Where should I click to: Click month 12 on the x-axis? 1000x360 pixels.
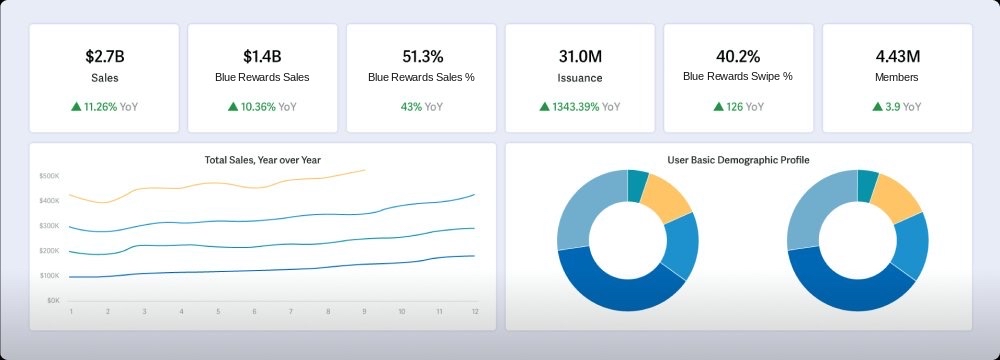(474, 311)
